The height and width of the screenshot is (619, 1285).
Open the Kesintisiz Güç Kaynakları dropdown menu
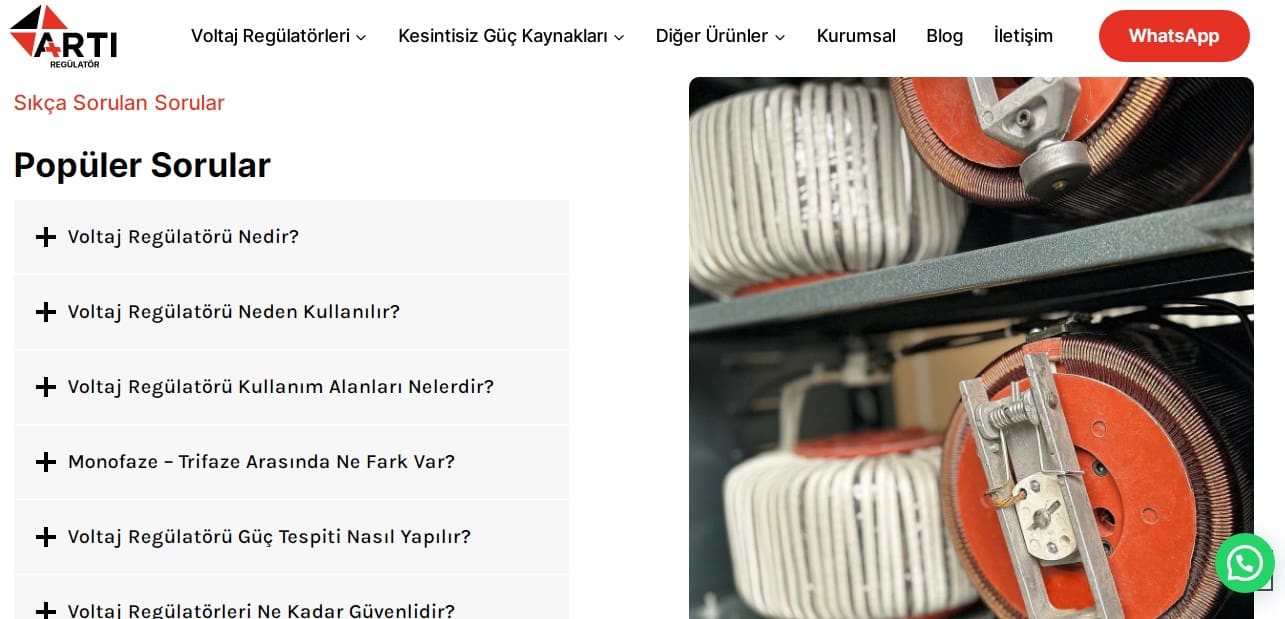511,36
